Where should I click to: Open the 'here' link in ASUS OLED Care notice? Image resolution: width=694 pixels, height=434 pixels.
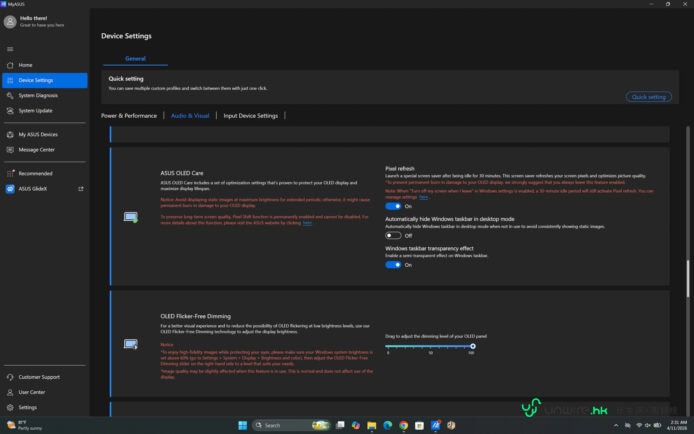307,223
